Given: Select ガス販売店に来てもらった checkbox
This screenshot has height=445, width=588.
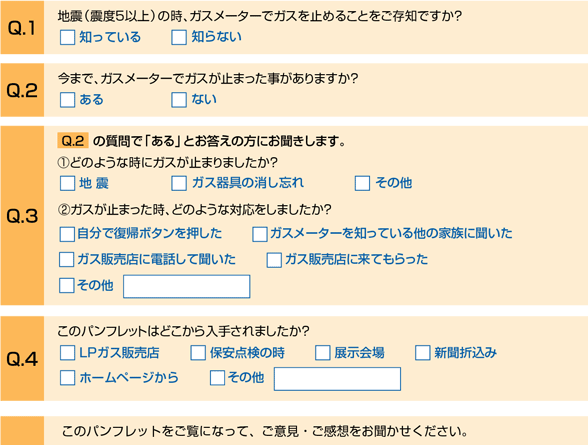Looking at the screenshot, I should coord(274,260).
